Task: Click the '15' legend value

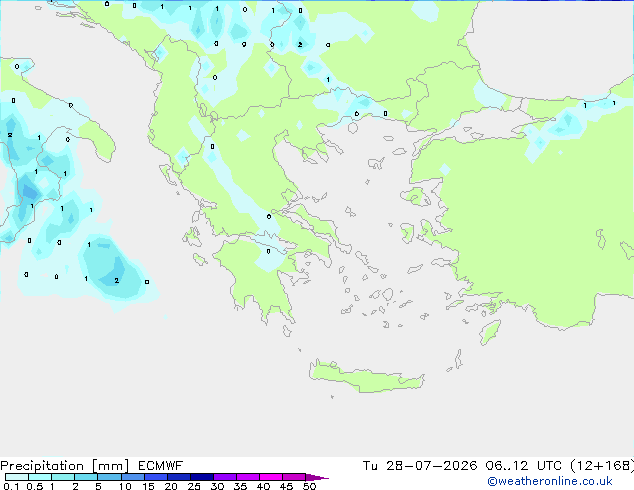Action: click(x=148, y=486)
